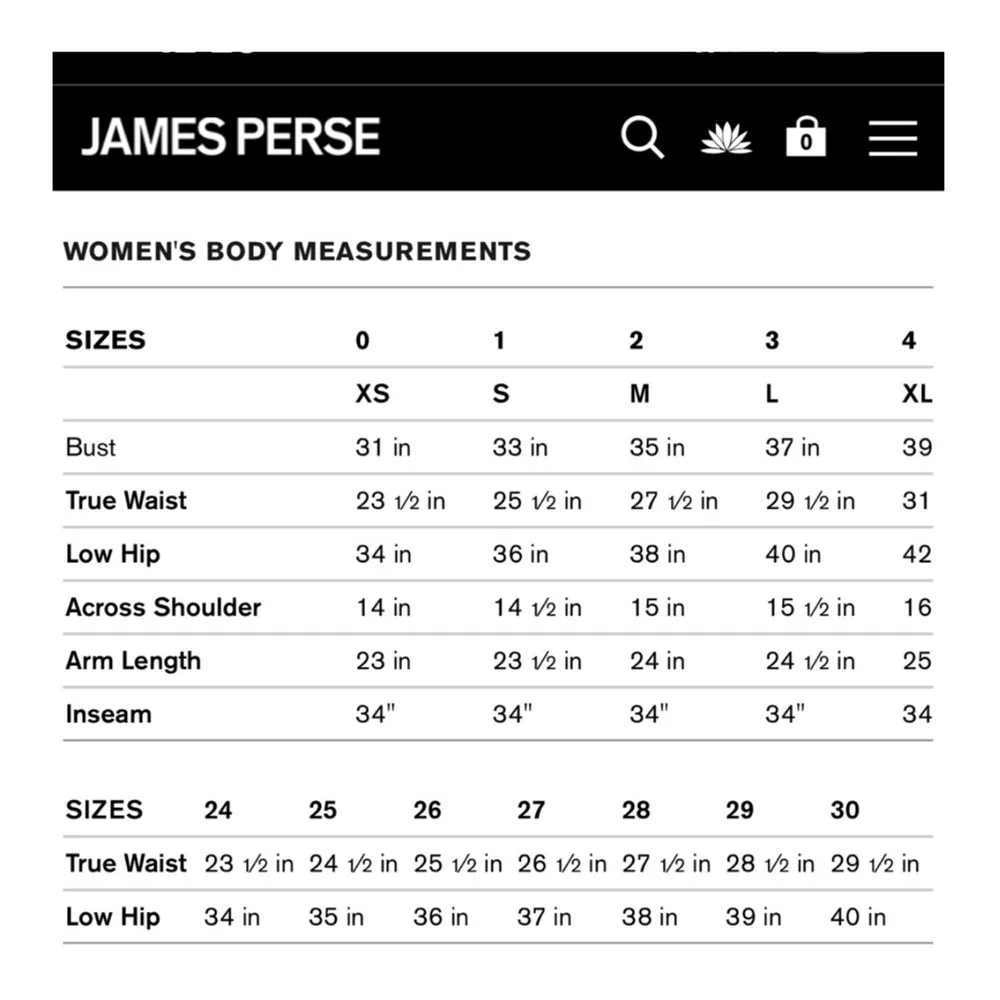Select the M size column header
The image size is (1000, 1000).
640,394
